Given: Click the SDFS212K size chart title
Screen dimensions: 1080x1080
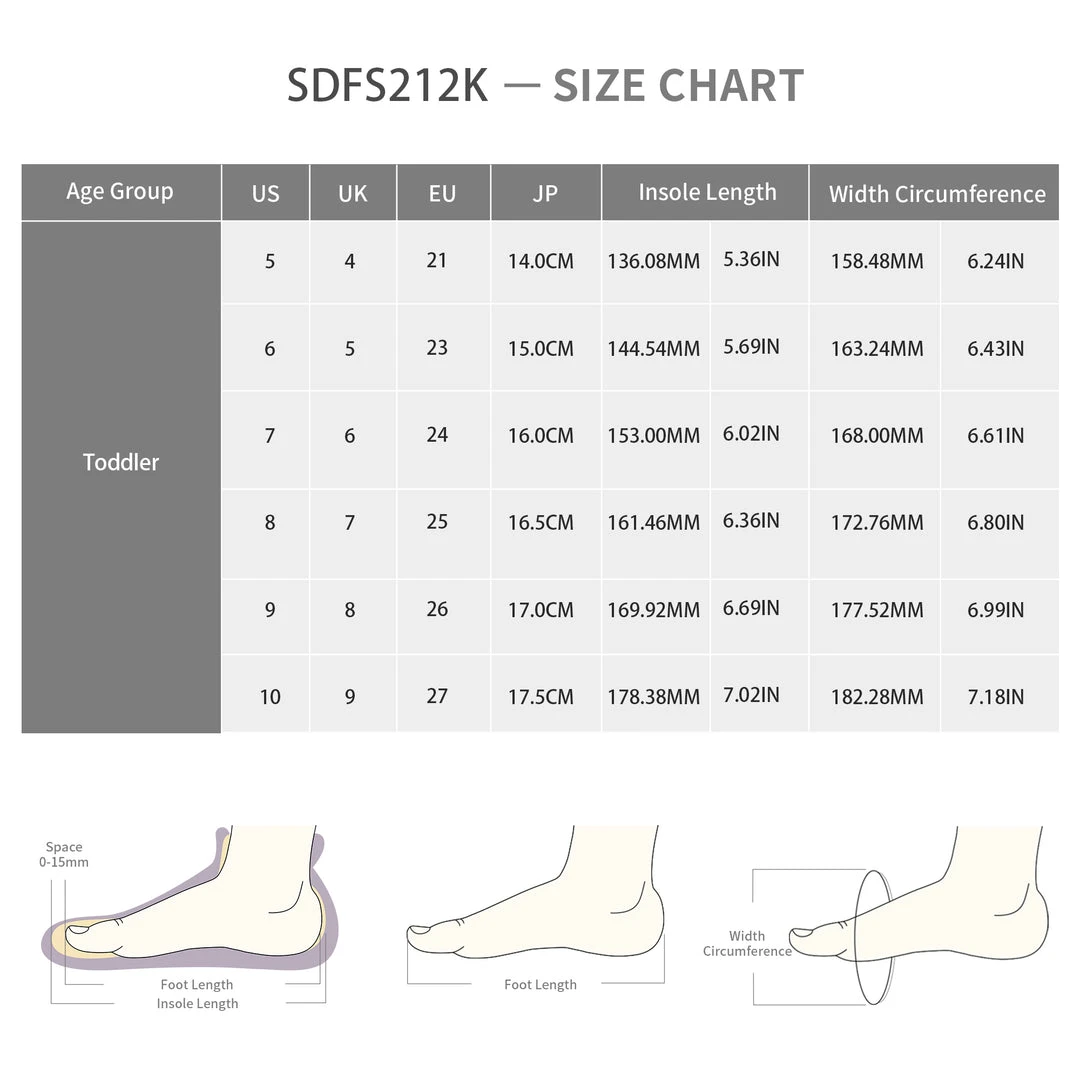Looking at the screenshot, I should click(545, 86).
